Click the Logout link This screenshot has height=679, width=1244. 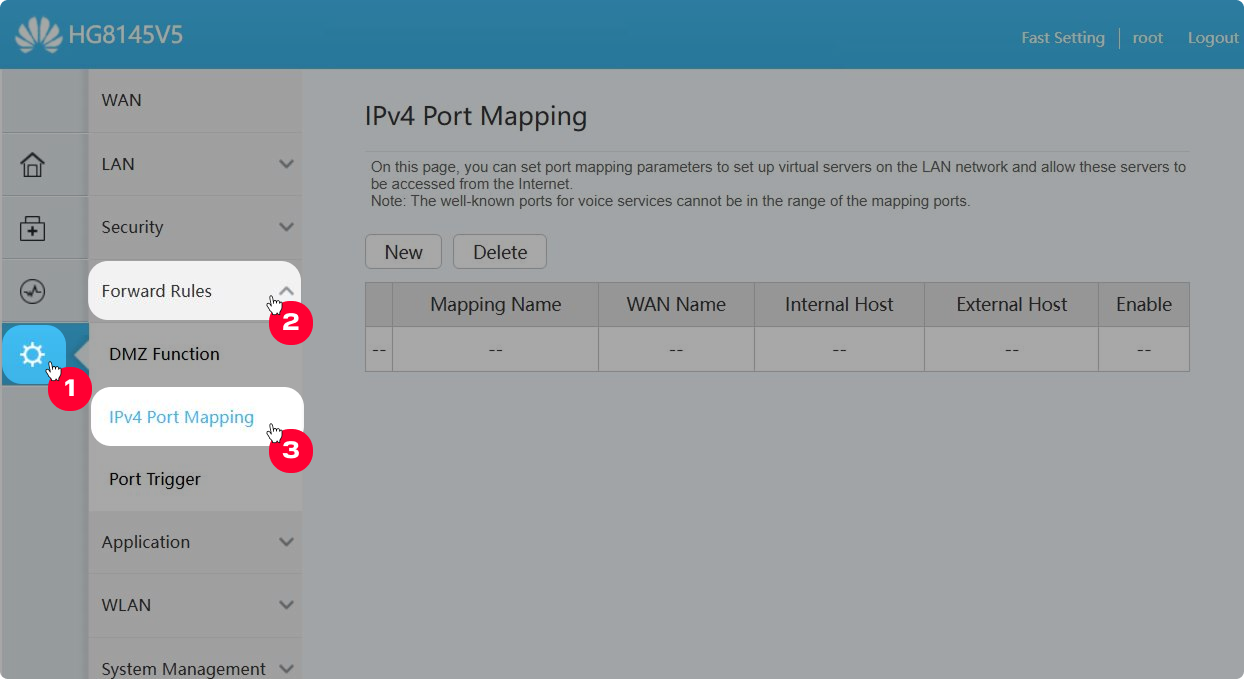[1212, 38]
